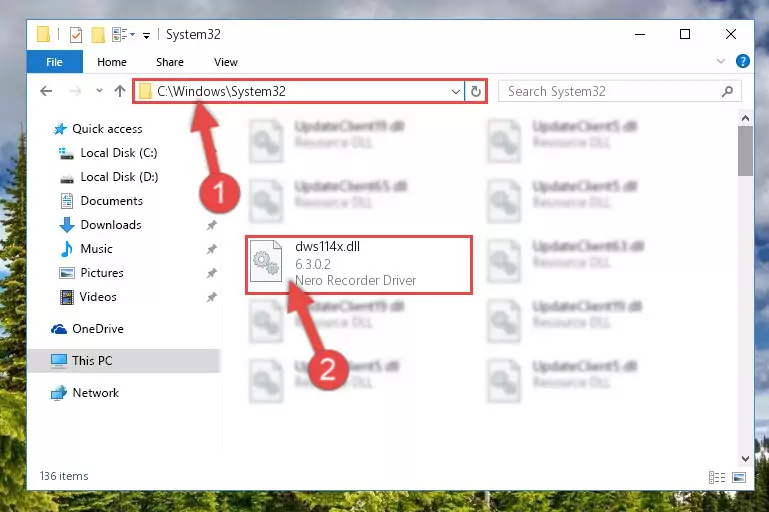Expand the ribbon with the chevron
This screenshot has width=769, height=512.
[720, 61]
